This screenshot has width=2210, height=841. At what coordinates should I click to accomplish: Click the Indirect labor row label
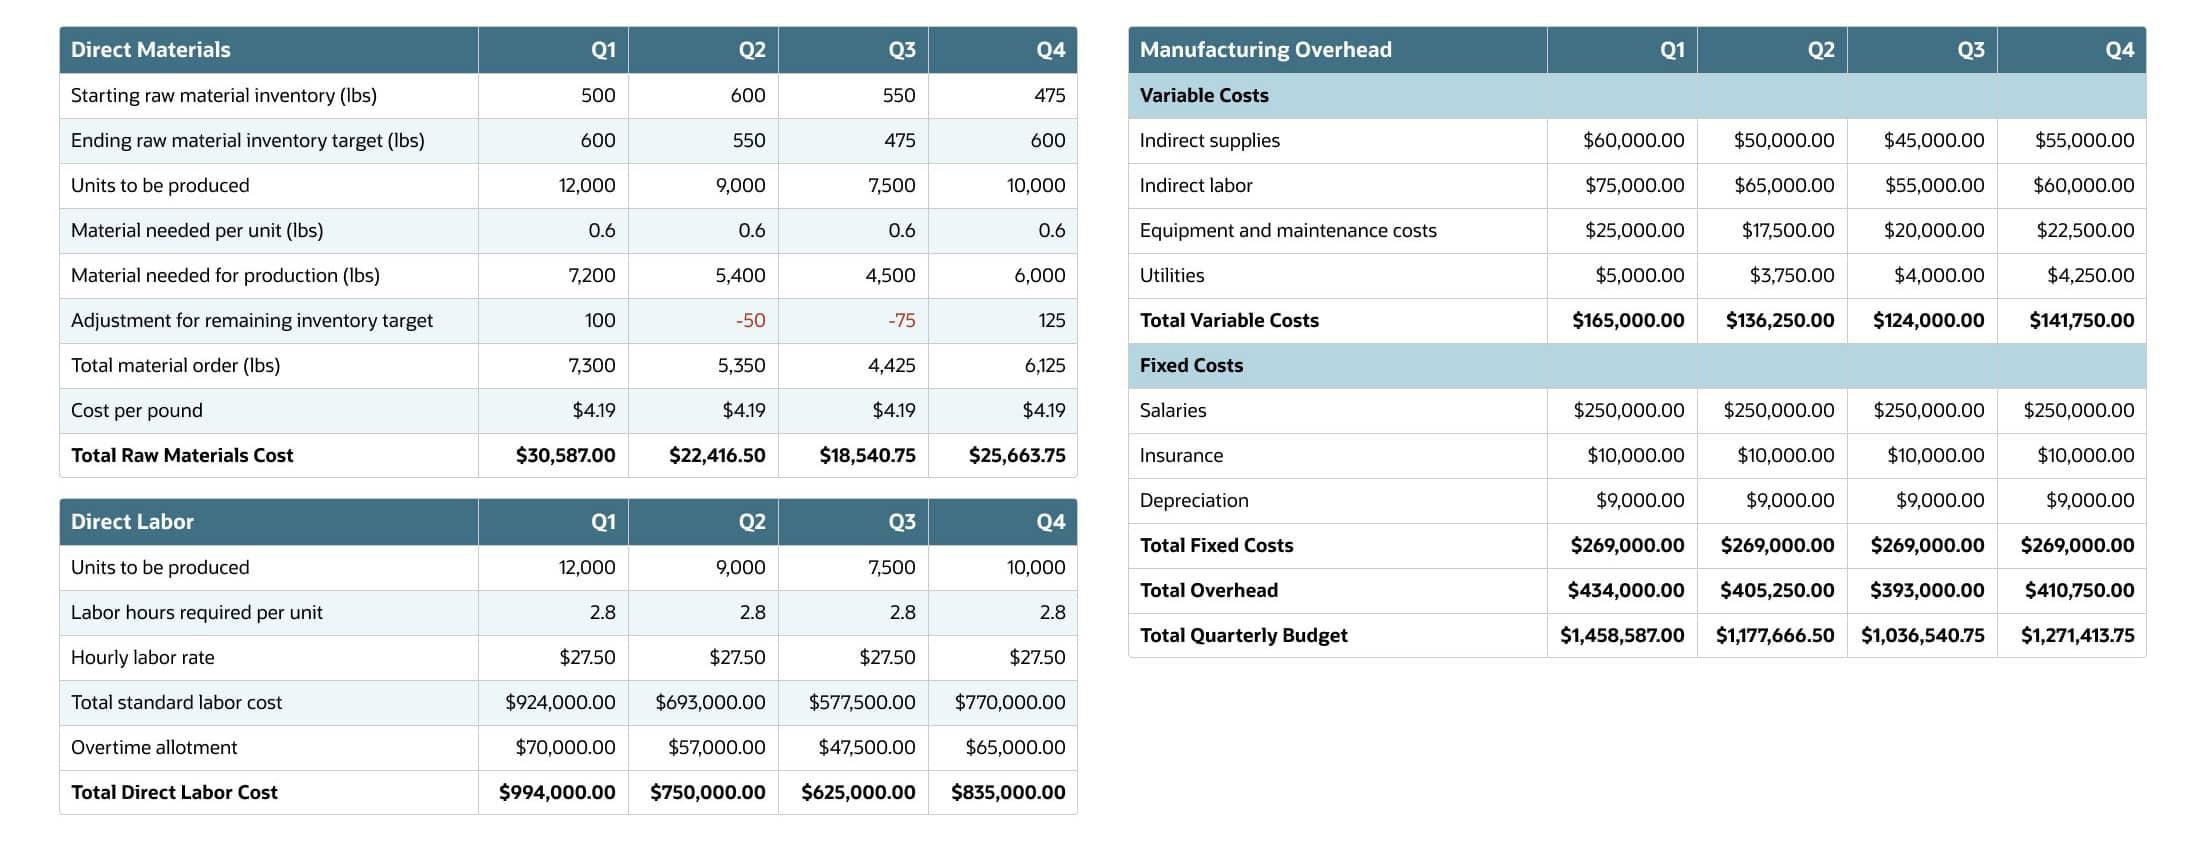tap(1196, 186)
